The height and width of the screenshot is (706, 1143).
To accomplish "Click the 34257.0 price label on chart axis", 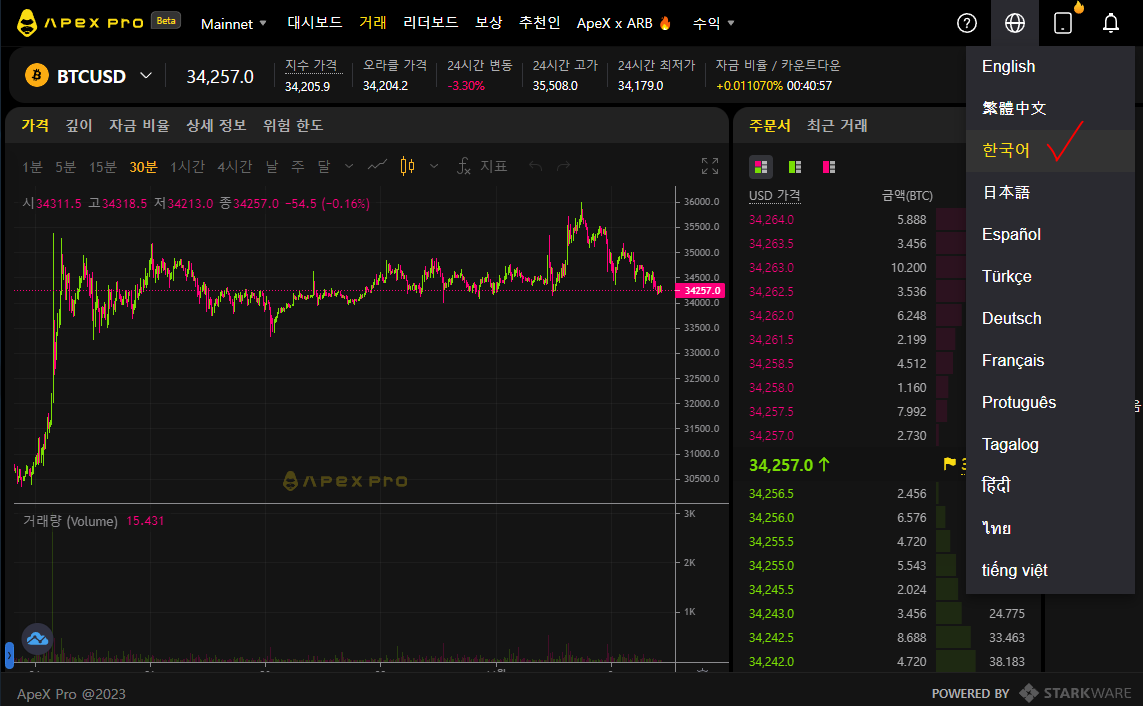I will point(701,290).
